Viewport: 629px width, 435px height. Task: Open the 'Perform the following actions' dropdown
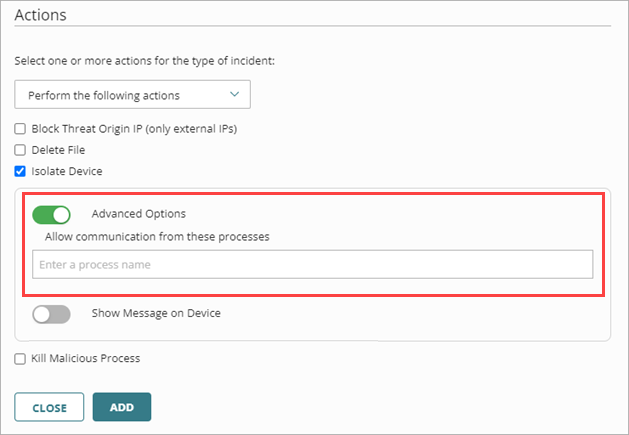[x=131, y=95]
